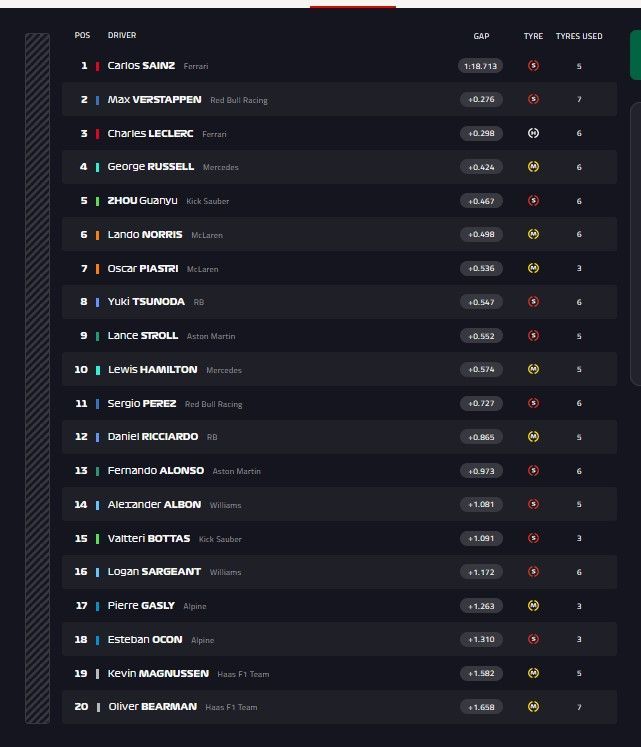Click the 1:18.713 lap time pill
The image size is (641, 747).
[x=481, y=66]
